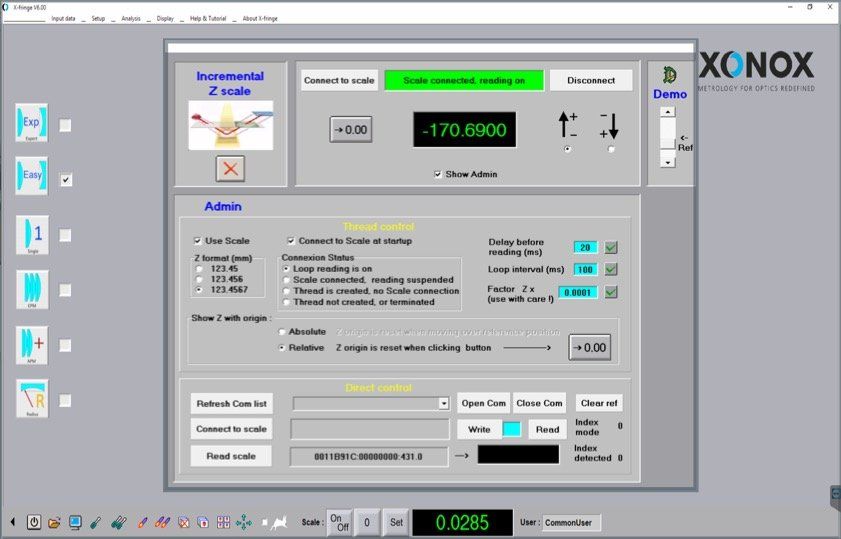The image size is (841, 539).
Task: Click the Single lens mode icon
Action: click(32, 235)
